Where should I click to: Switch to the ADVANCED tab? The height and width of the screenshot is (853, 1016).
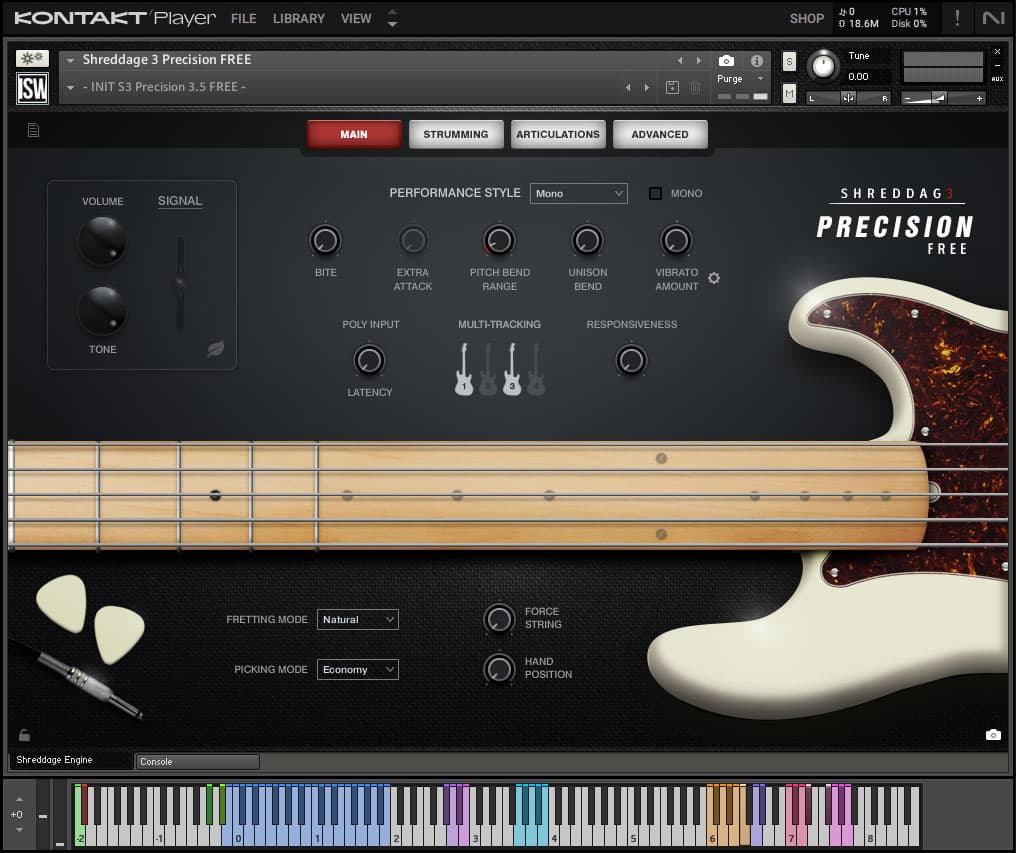point(660,134)
